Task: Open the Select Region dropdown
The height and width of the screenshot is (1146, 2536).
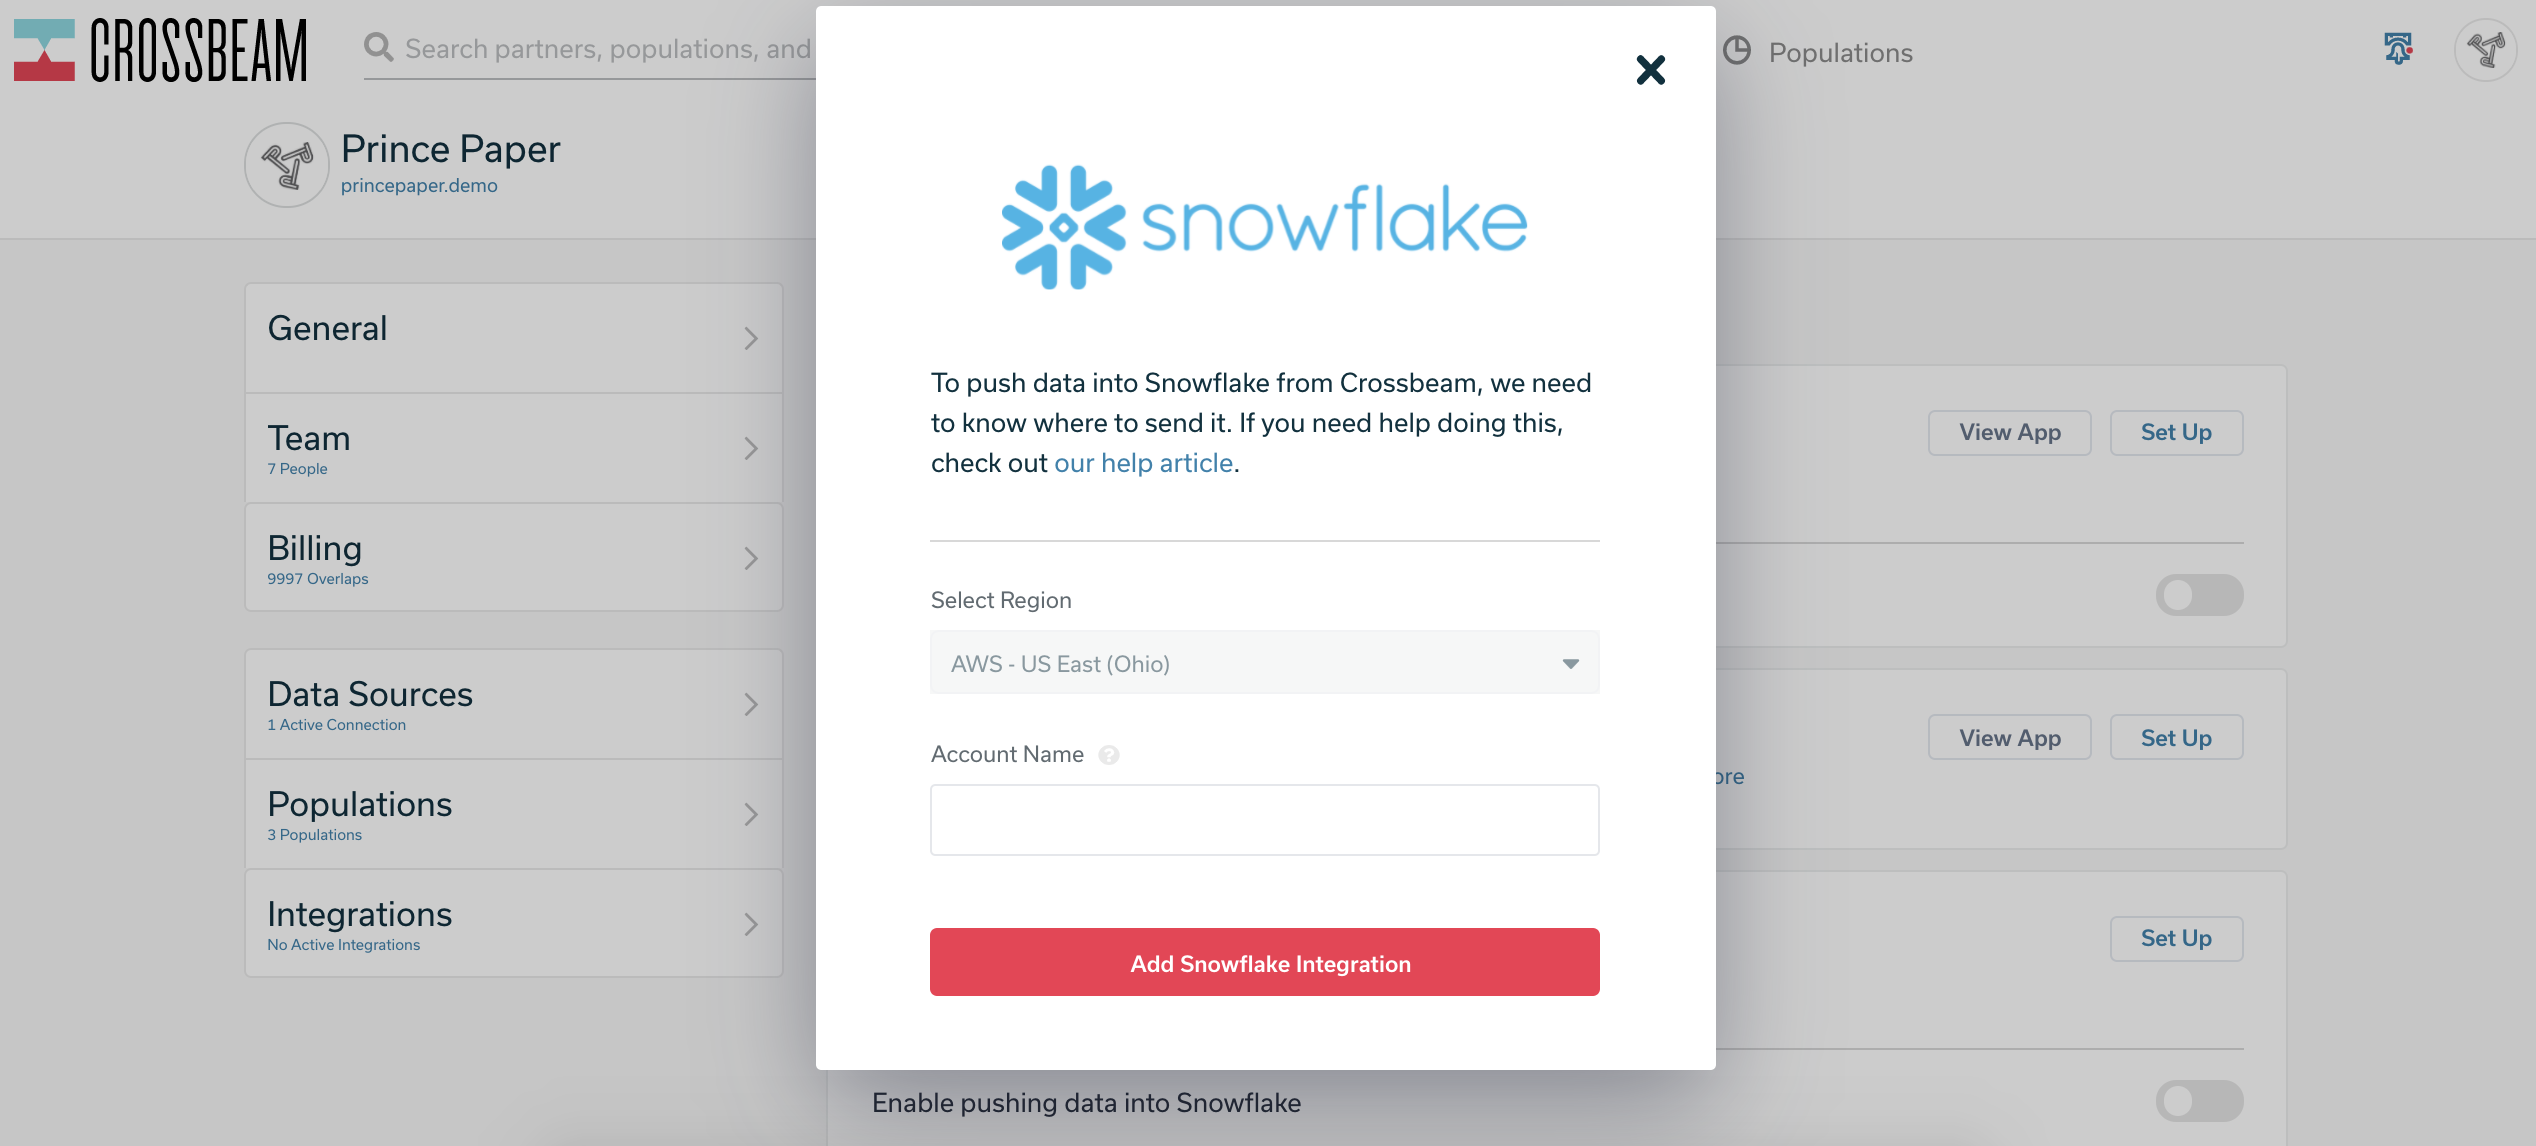Action: coord(1264,663)
